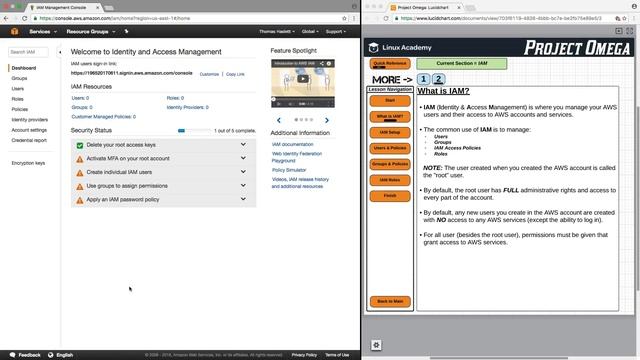The image size is (640, 360).
Task: Open the Policy Simulator link
Action: (x=289, y=170)
